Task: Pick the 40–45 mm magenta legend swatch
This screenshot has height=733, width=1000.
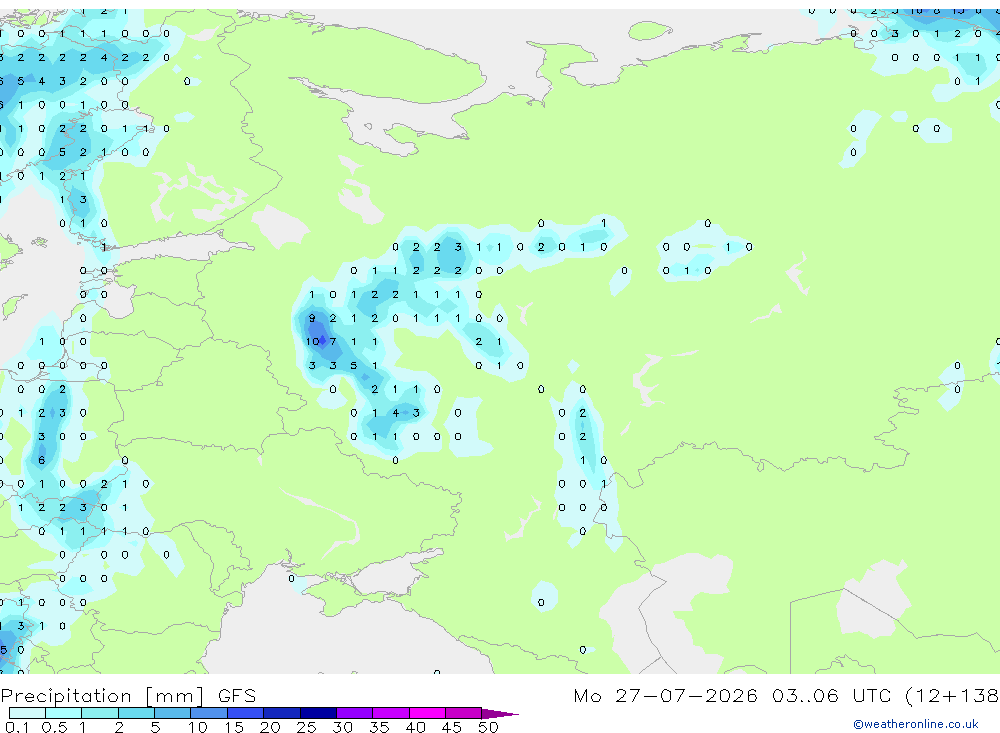Action: click(x=427, y=713)
